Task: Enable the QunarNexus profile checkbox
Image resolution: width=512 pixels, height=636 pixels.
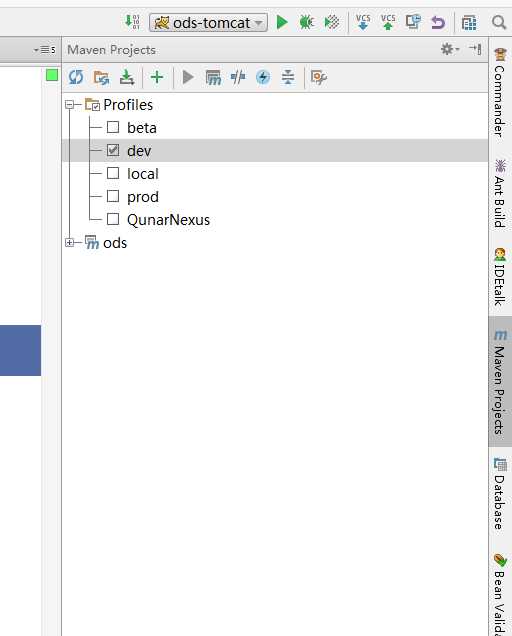Action: [113, 219]
